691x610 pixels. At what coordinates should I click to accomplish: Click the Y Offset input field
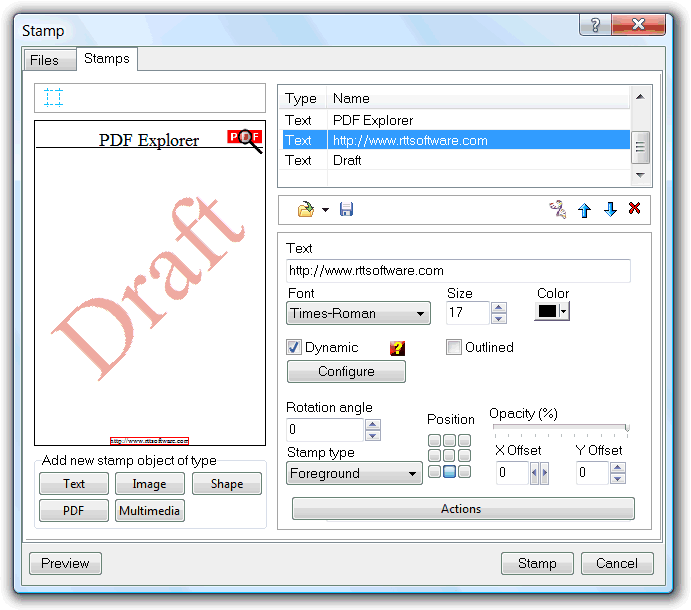click(x=593, y=473)
